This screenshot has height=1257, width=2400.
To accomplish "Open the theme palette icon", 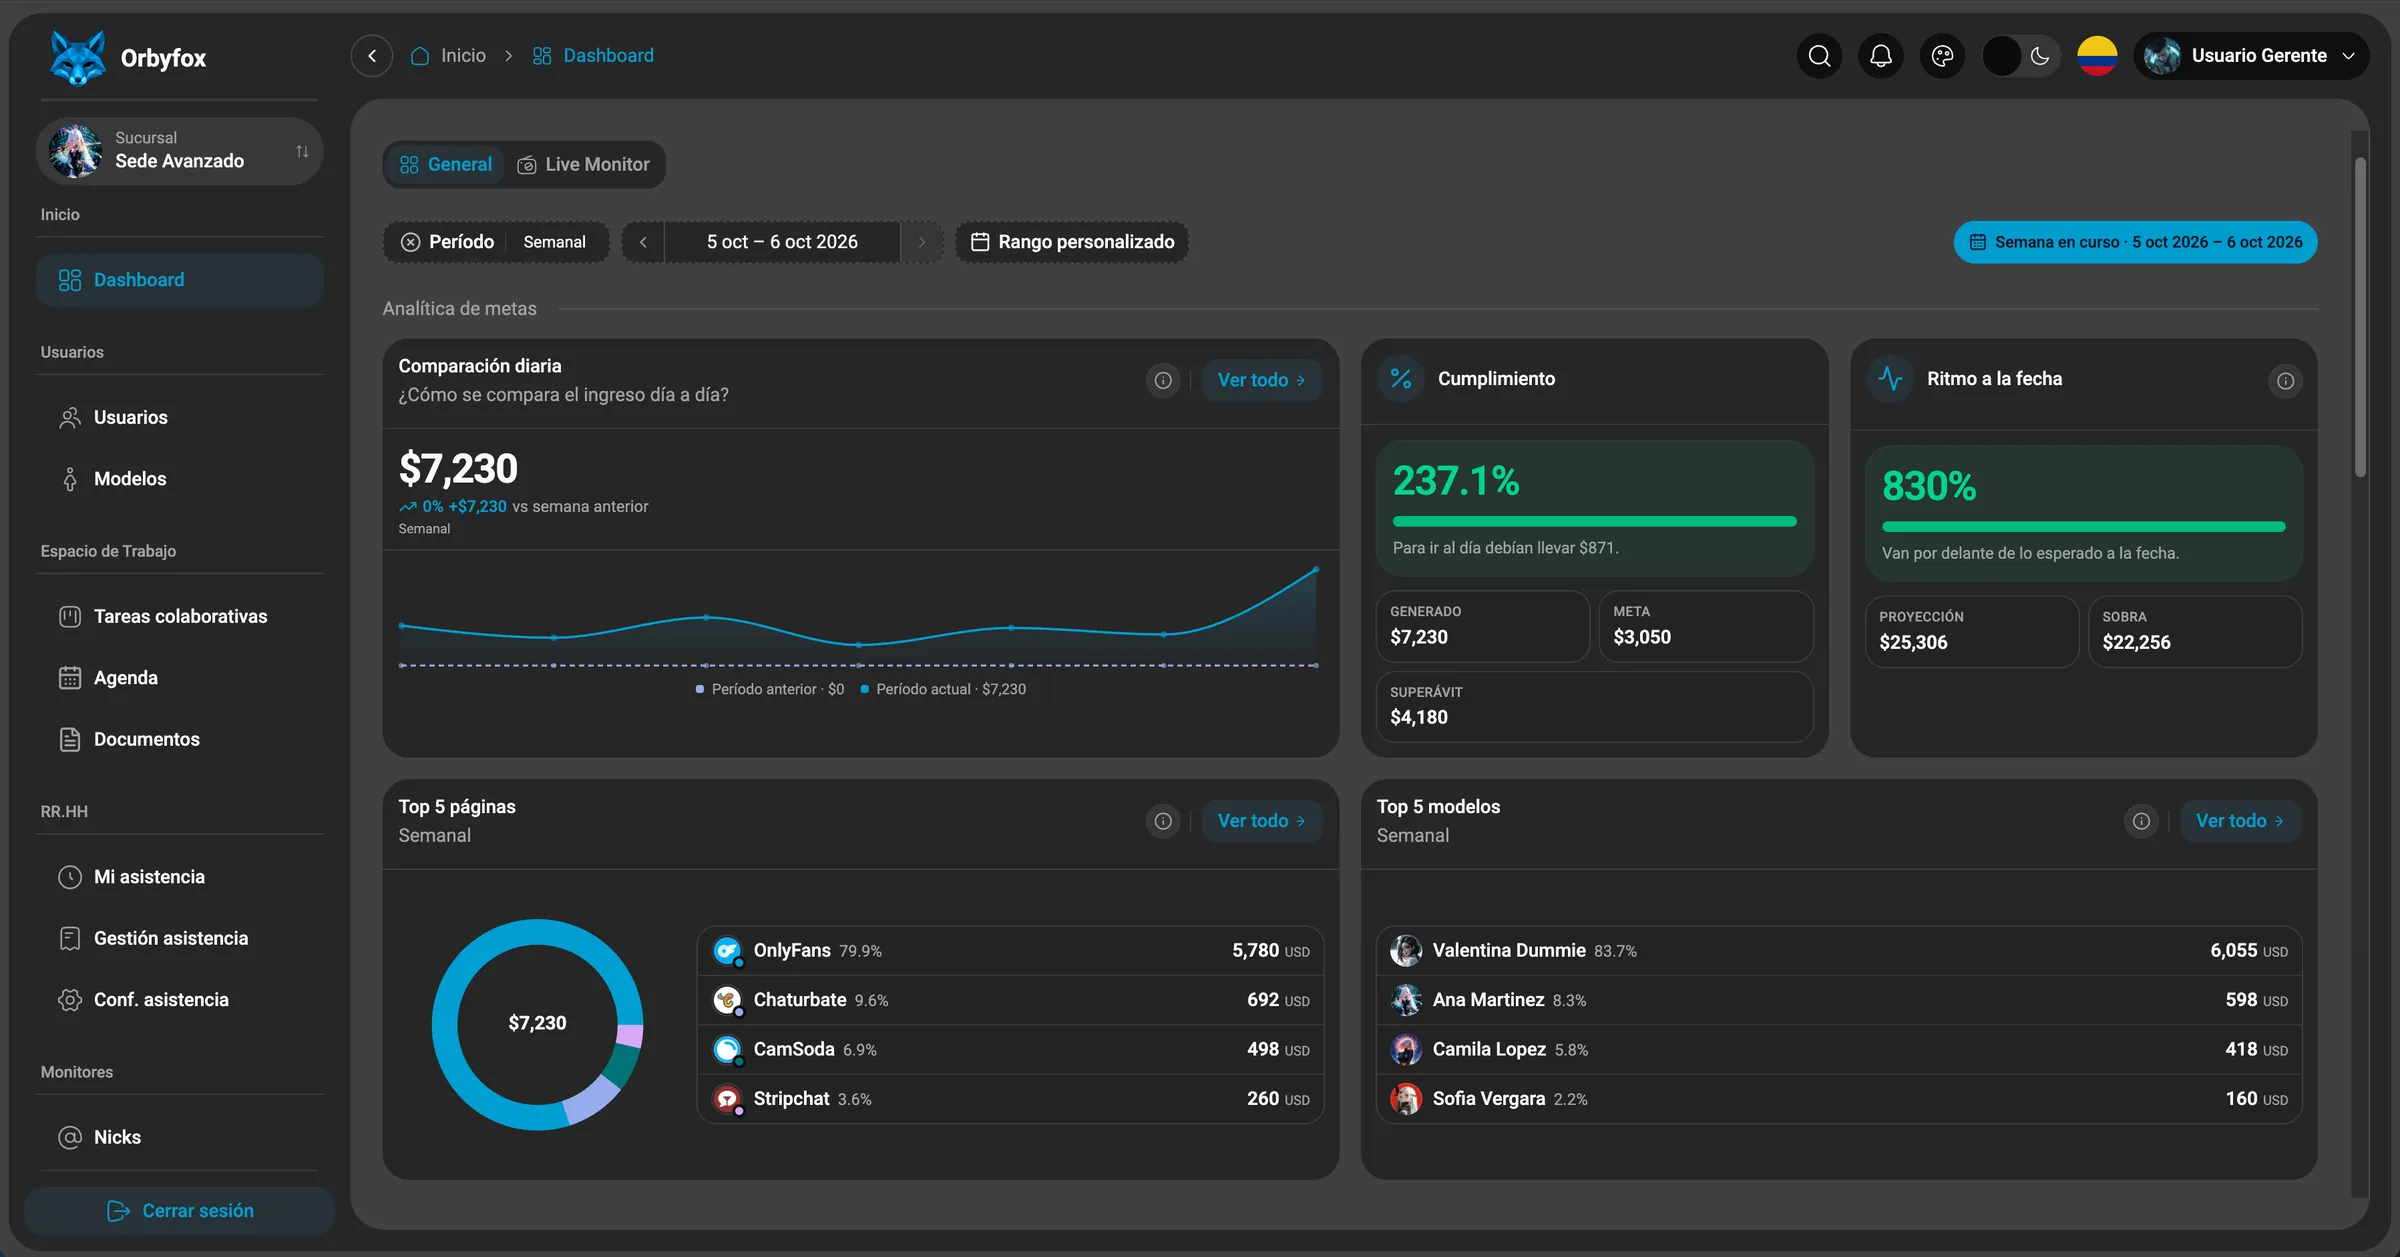I will 1942,56.
